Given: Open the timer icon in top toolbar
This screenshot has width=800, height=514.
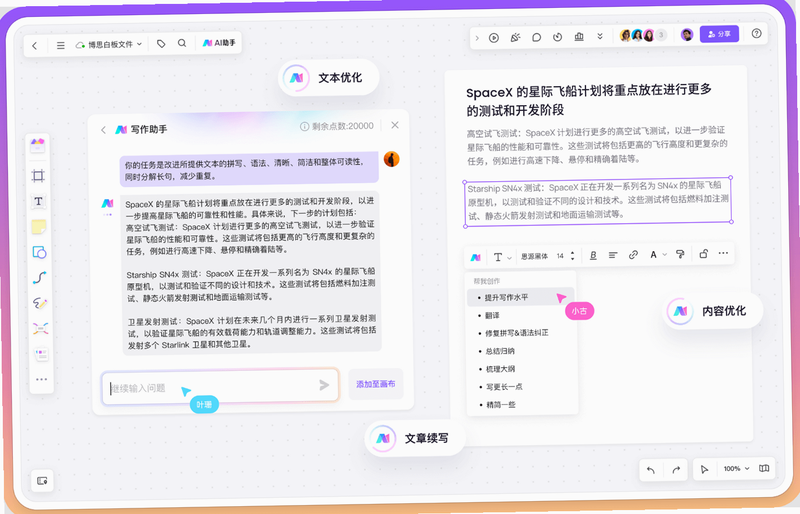Looking at the screenshot, I should [558, 37].
